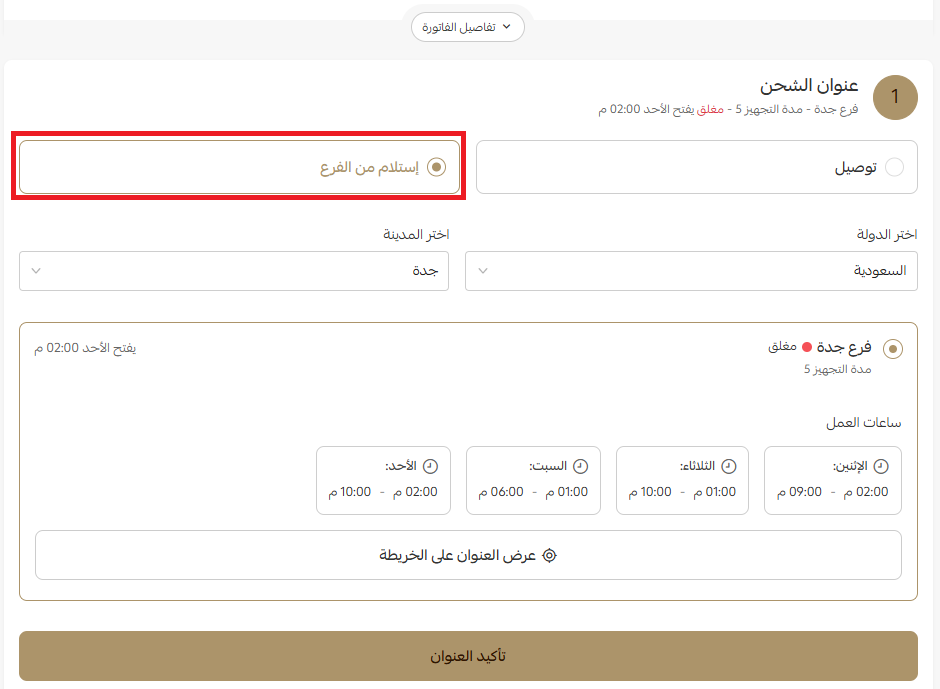Expand the تفاصيل الفاتورة dropdown button
This screenshot has width=940, height=689.
pos(468,27)
